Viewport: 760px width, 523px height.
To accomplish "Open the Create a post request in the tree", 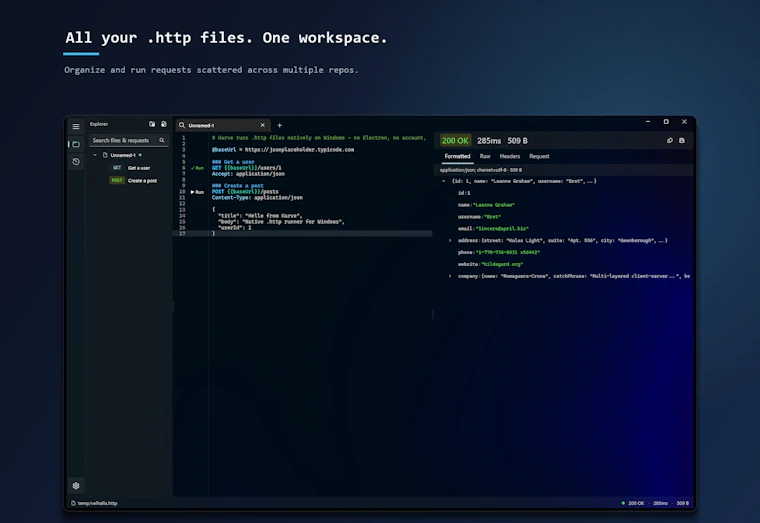I will [x=142, y=180].
